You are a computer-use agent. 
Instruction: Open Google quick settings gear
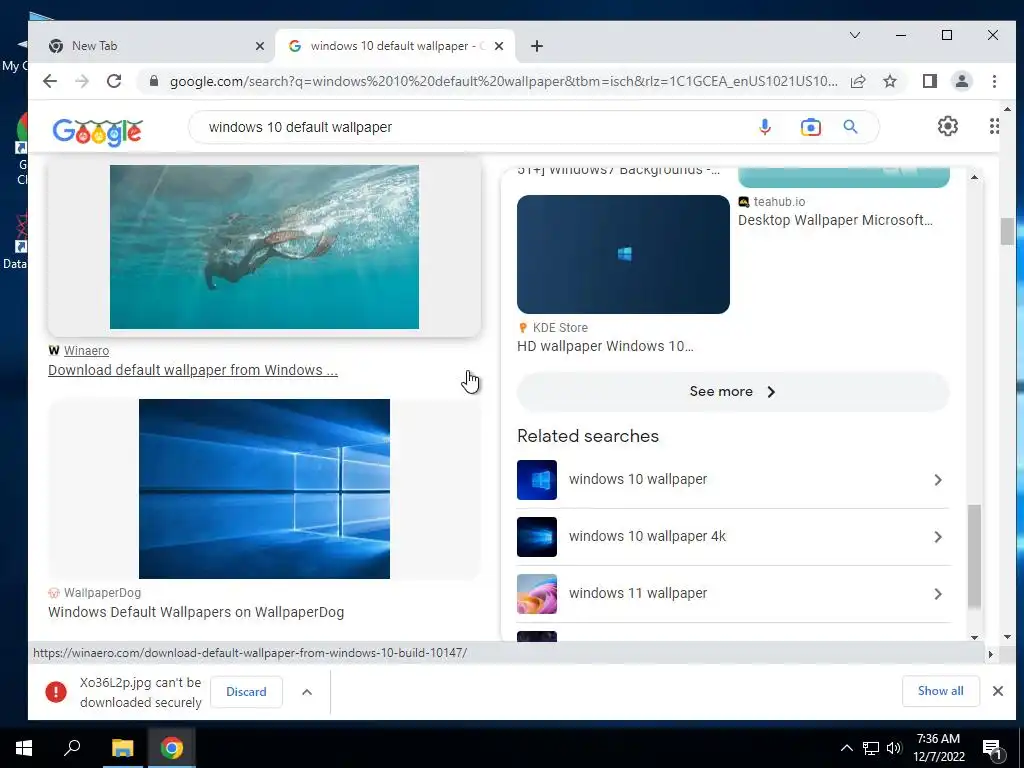click(948, 126)
